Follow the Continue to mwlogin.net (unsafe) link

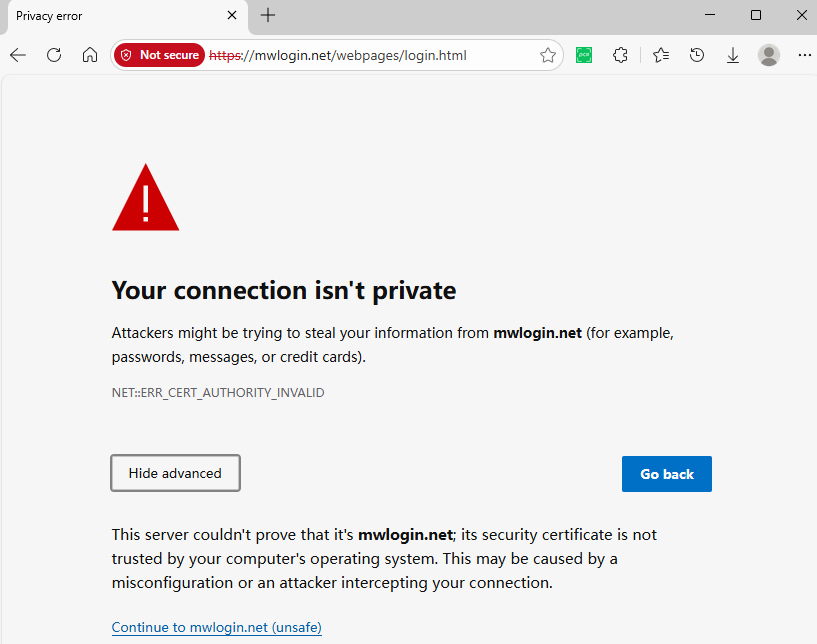(x=216, y=627)
